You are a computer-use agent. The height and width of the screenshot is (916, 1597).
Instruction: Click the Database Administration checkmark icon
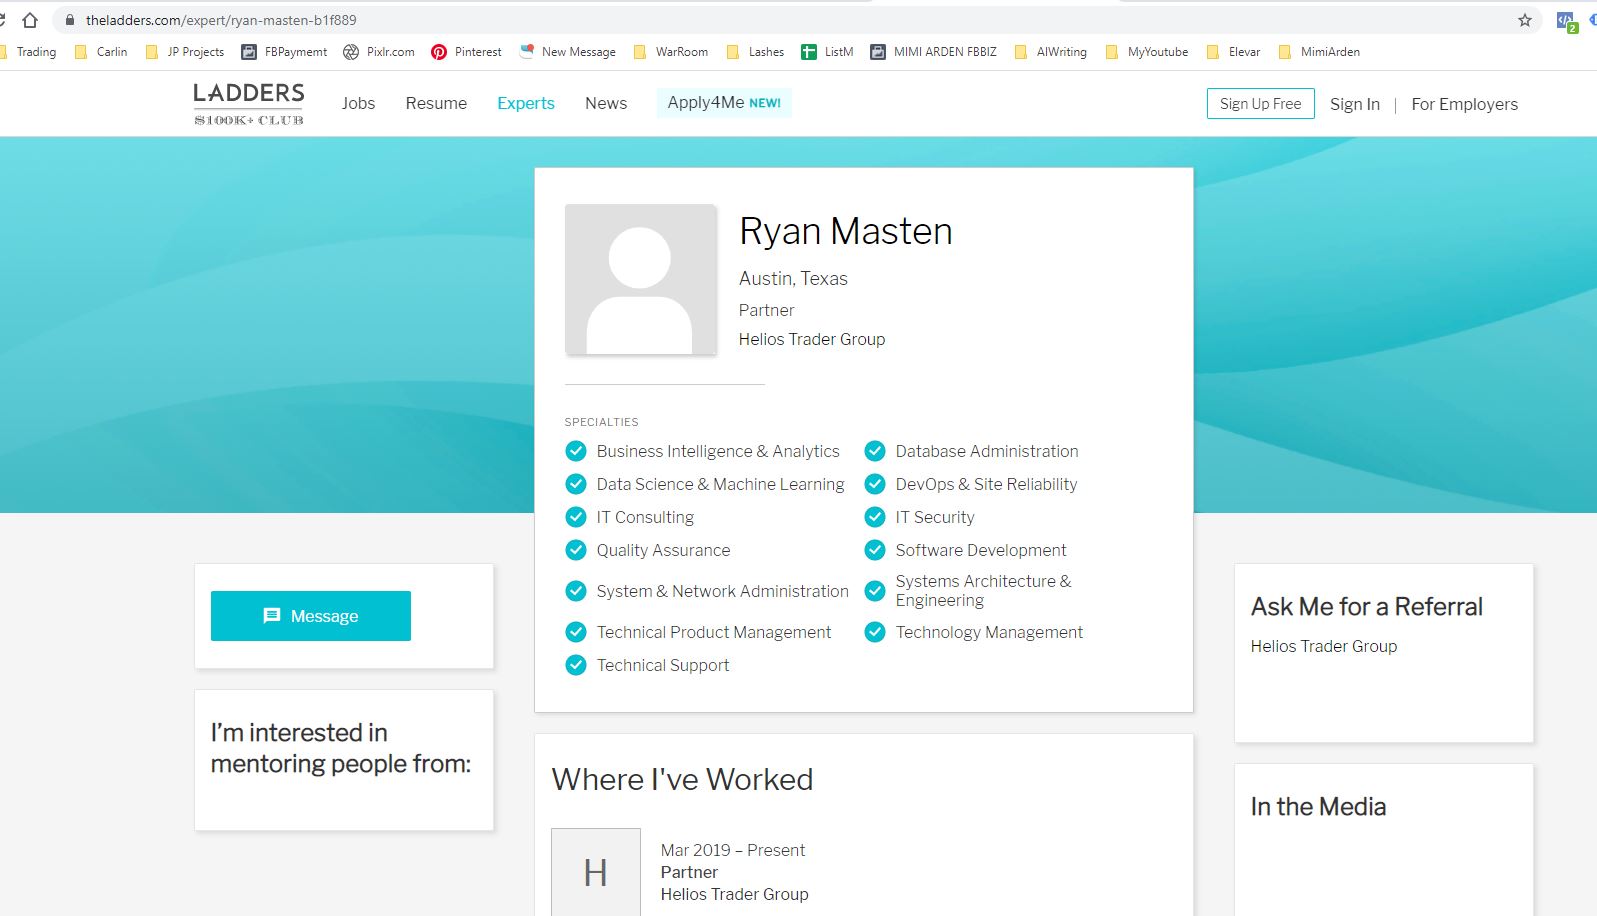(x=875, y=451)
